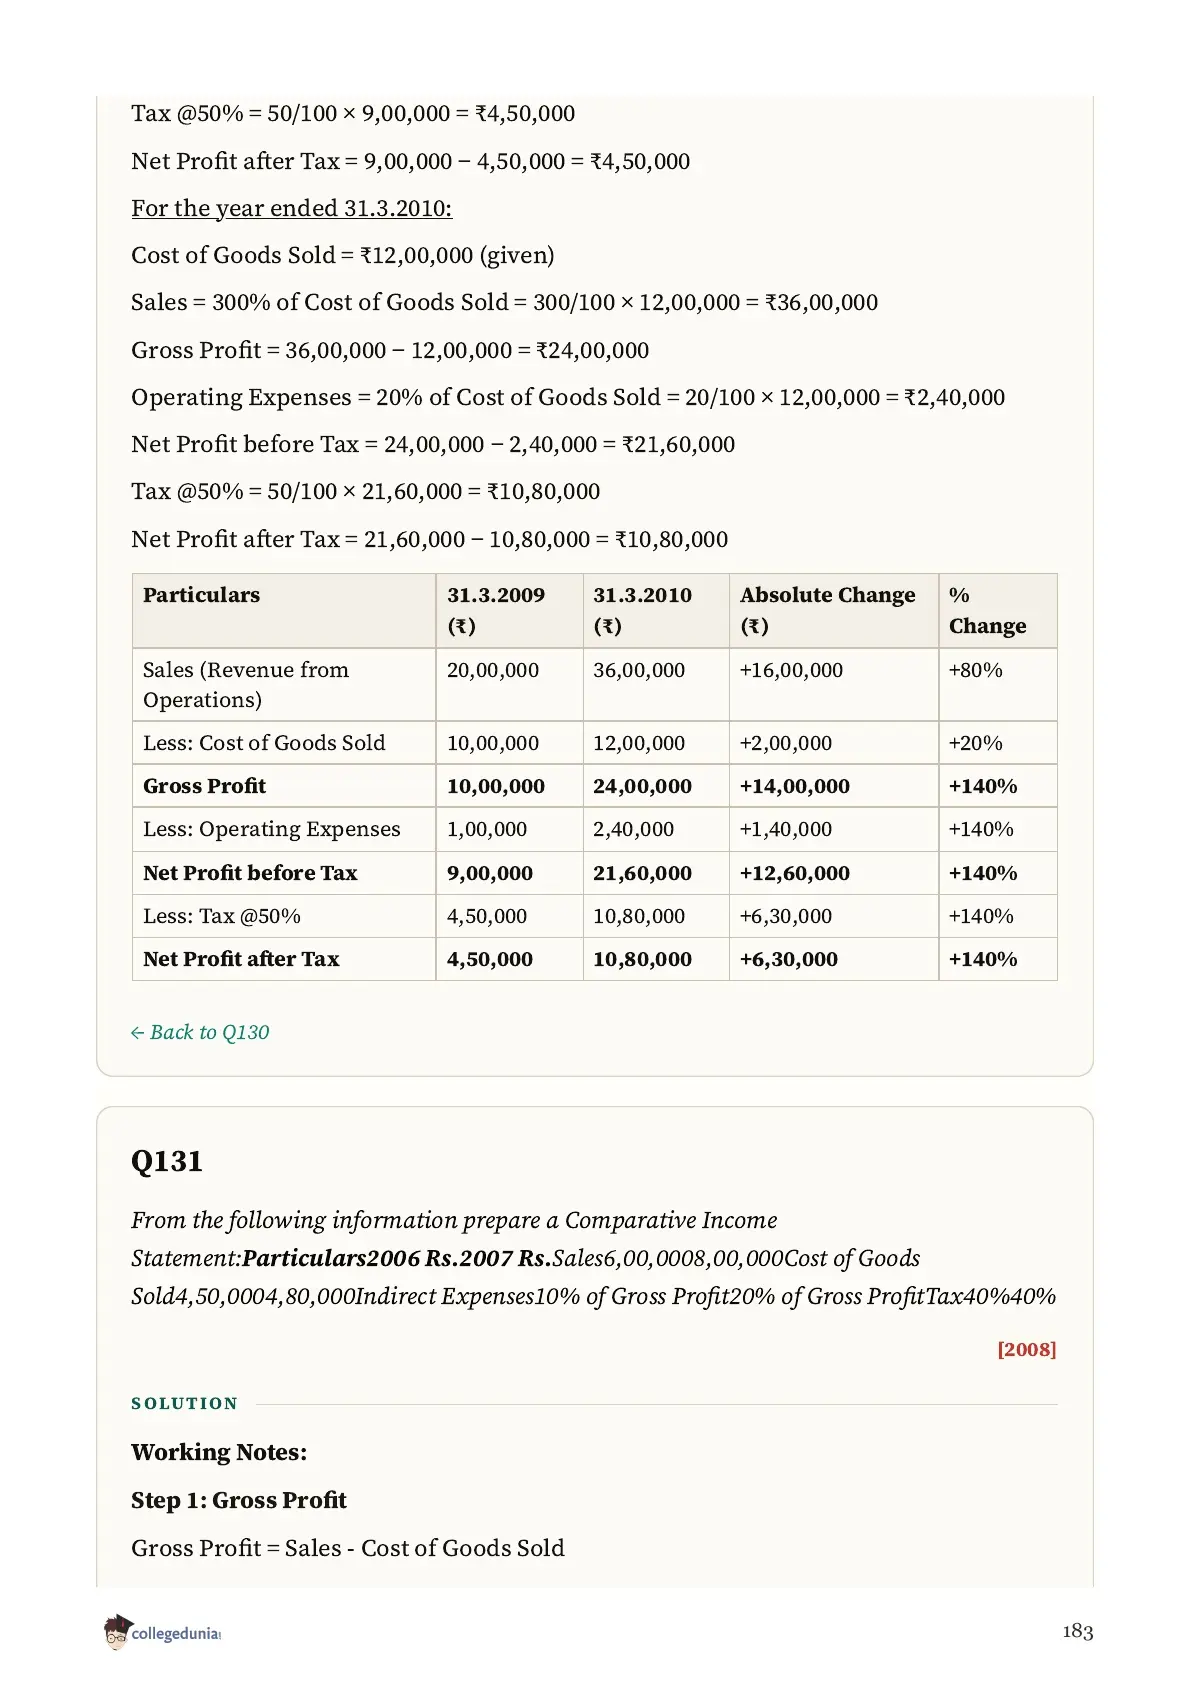Select the Step 1: Gross Profit heading

coord(239,1500)
